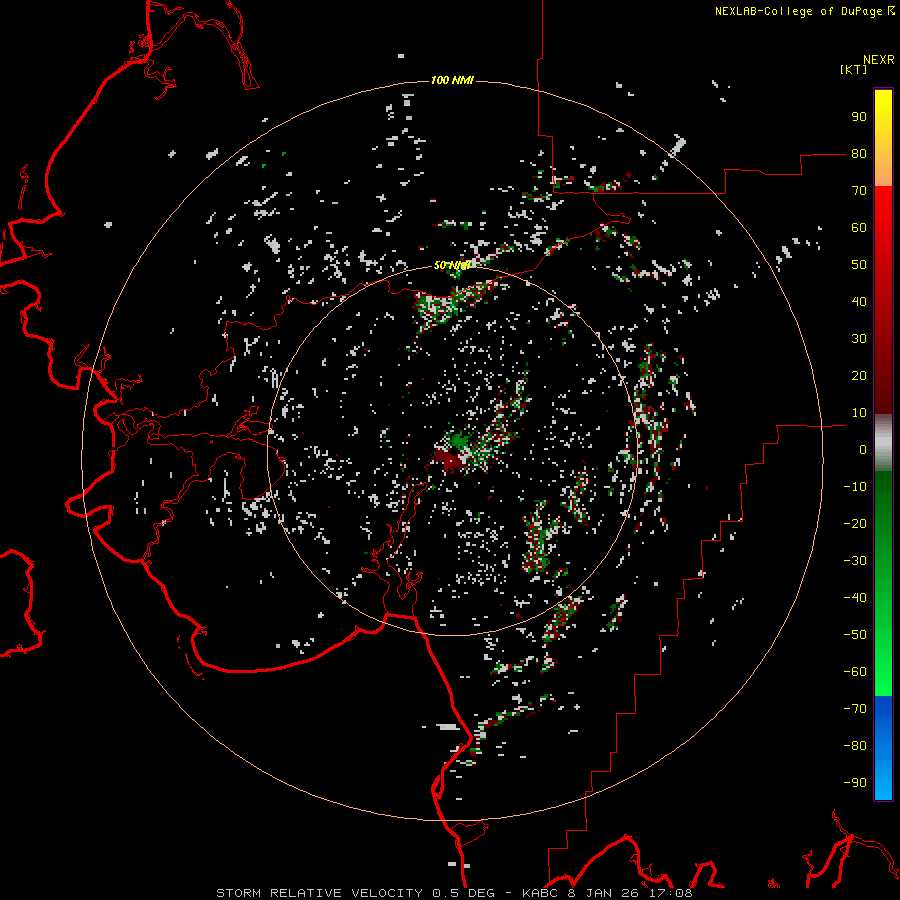Click the "90" value on the velocity scale
The height and width of the screenshot is (900, 900).
click(x=859, y=117)
